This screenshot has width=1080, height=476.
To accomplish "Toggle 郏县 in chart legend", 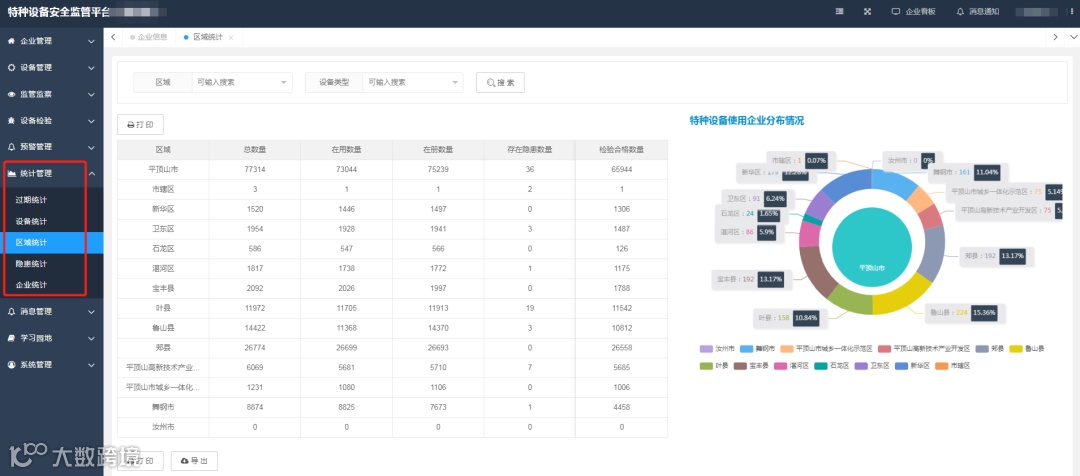I will (x=990, y=349).
